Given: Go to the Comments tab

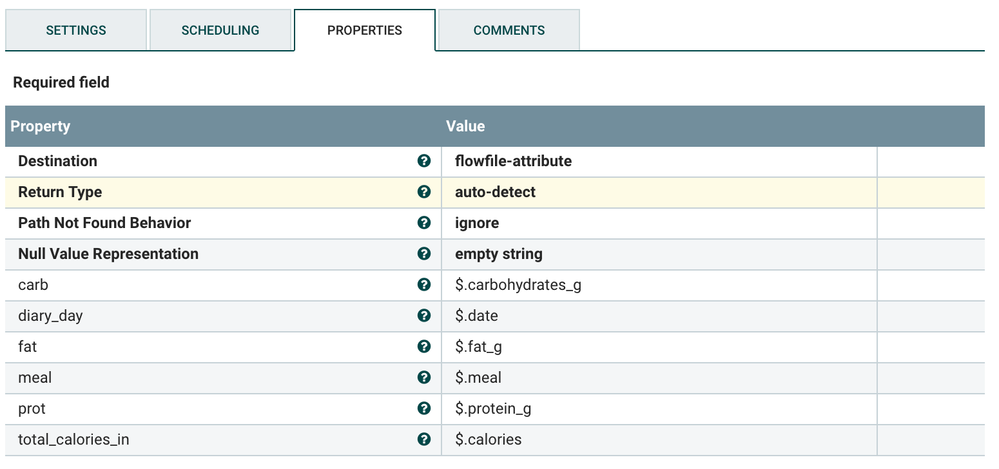Looking at the screenshot, I should pos(509,30).
